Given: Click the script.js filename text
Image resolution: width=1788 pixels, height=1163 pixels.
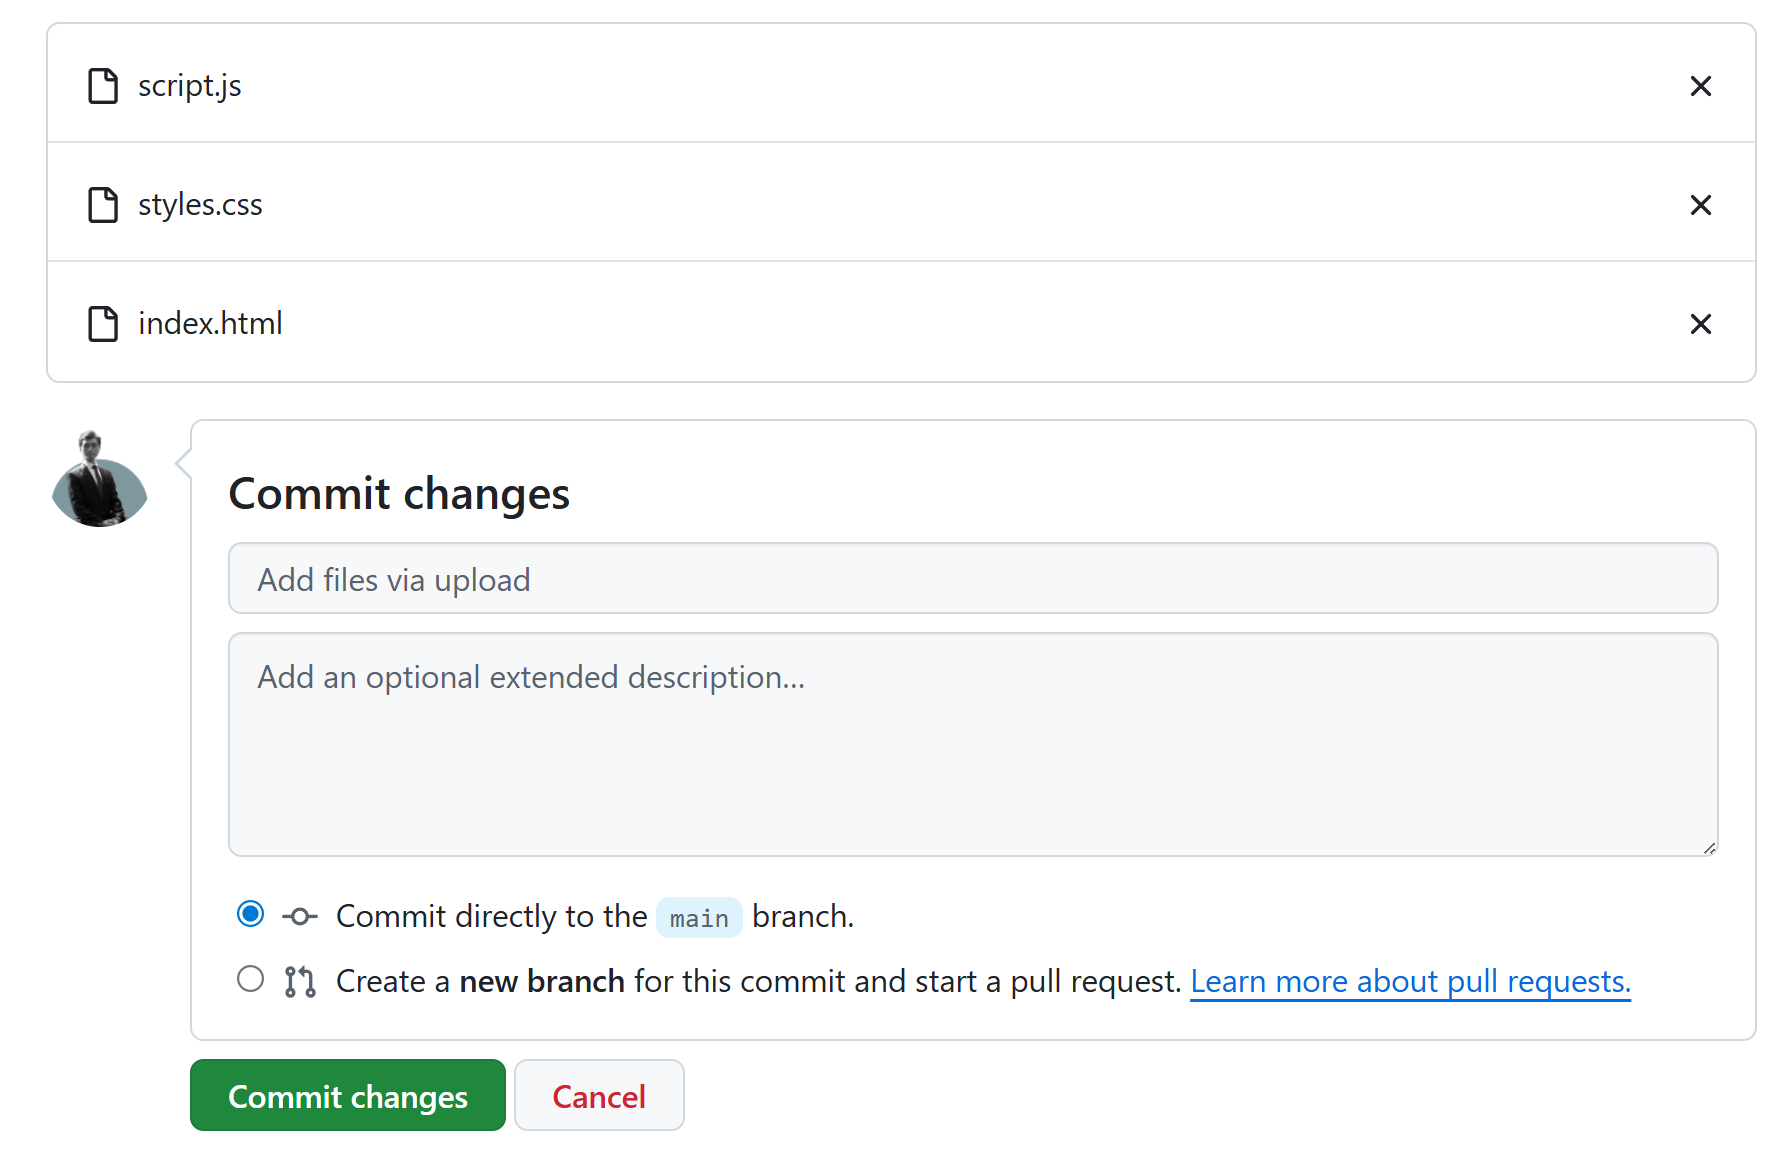Looking at the screenshot, I should tap(190, 86).
